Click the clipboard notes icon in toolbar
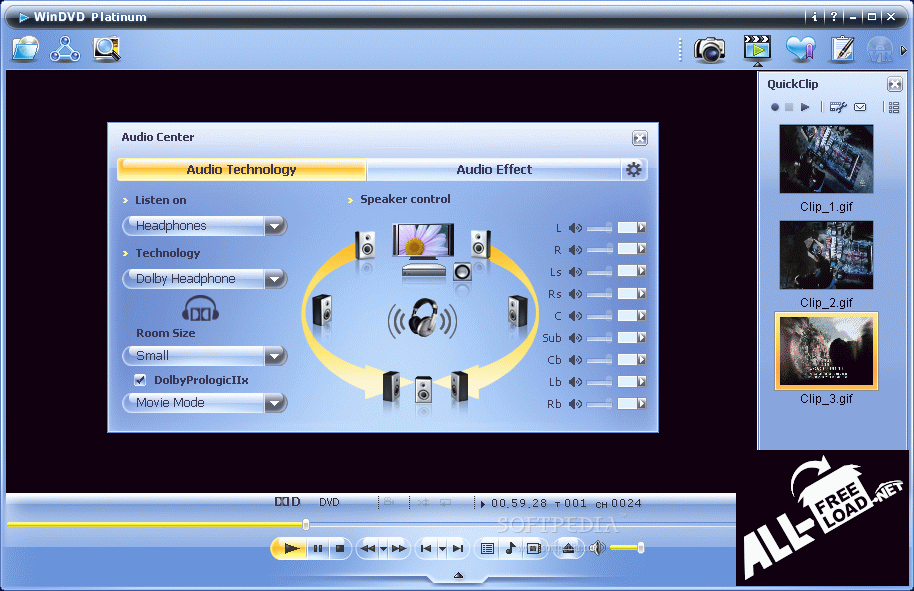The image size is (914, 591). [x=842, y=49]
